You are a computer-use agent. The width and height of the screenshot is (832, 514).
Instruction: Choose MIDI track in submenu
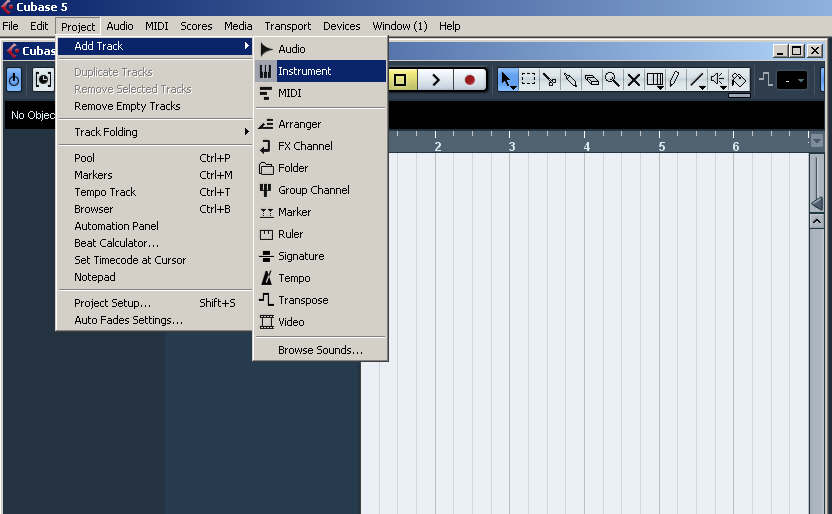pos(320,93)
